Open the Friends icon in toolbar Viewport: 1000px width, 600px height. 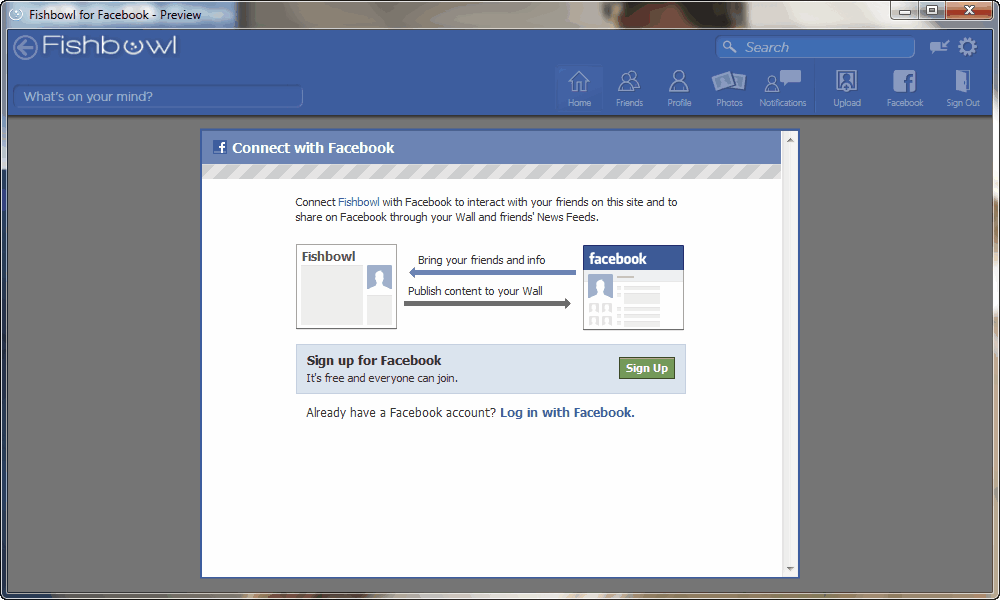click(629, 88)
